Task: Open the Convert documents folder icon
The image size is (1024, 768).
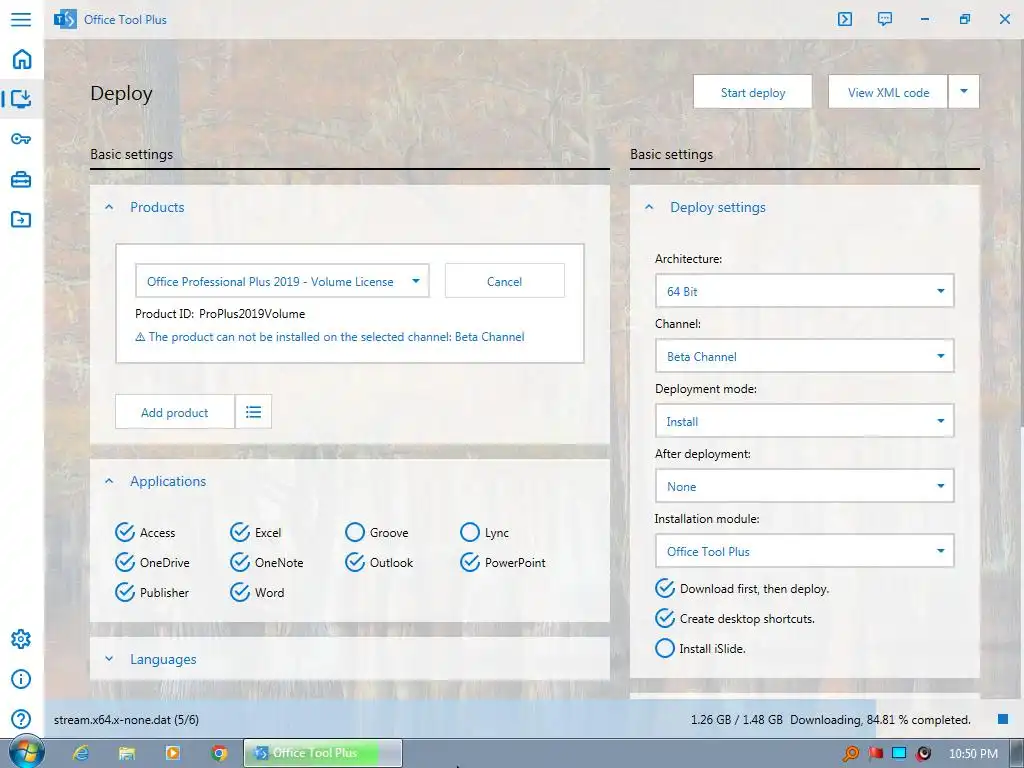Action: [x=21, y=219]
